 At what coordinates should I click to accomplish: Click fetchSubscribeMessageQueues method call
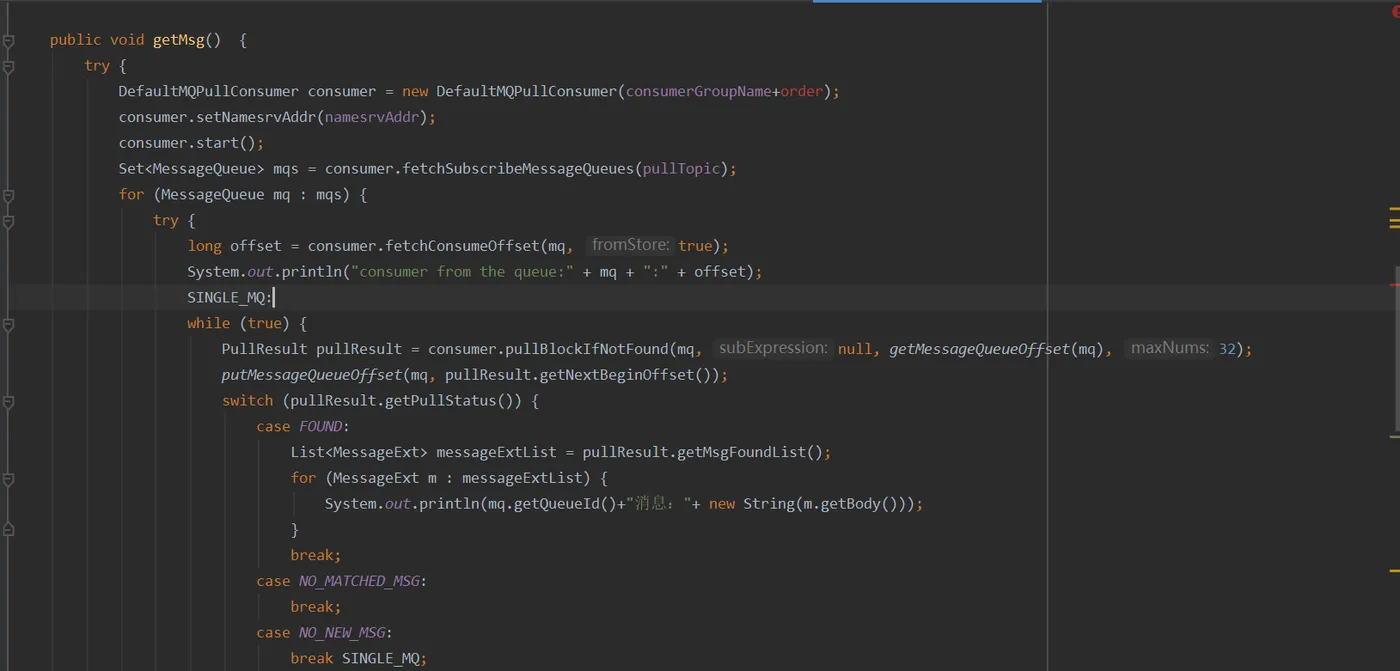518,168
